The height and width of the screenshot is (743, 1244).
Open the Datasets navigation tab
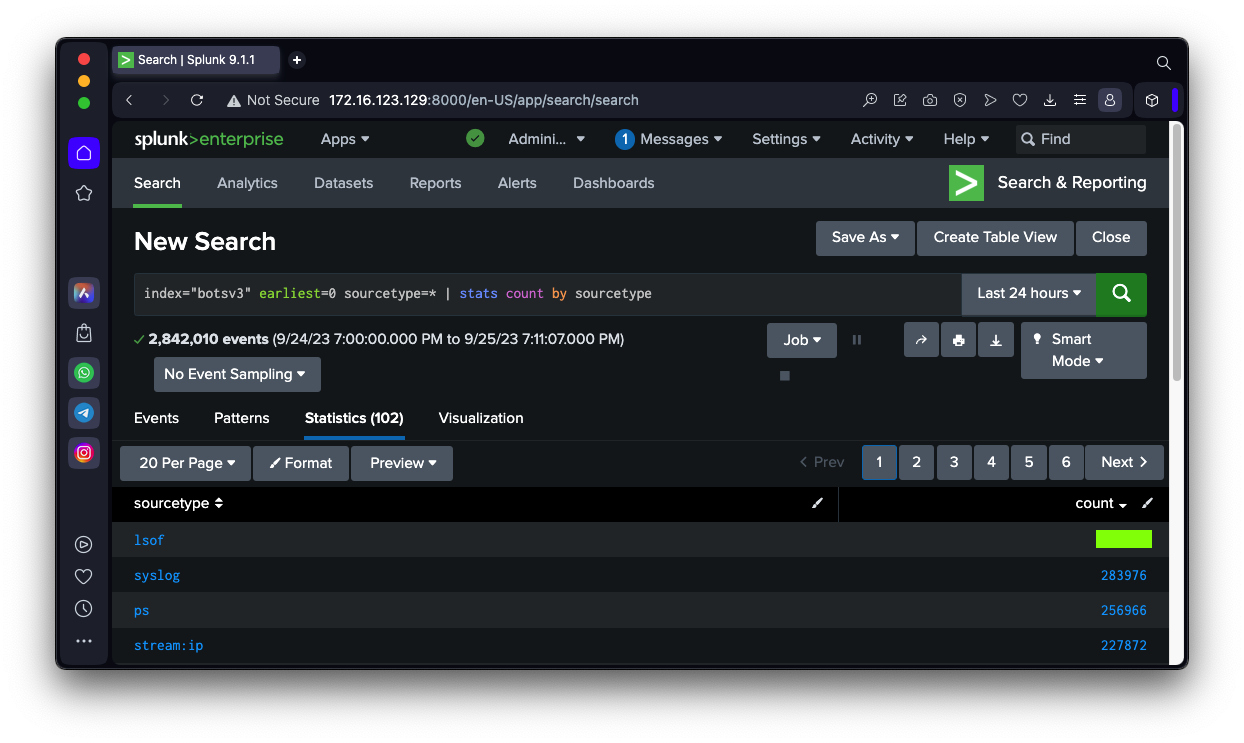click(x=343, y=183)
